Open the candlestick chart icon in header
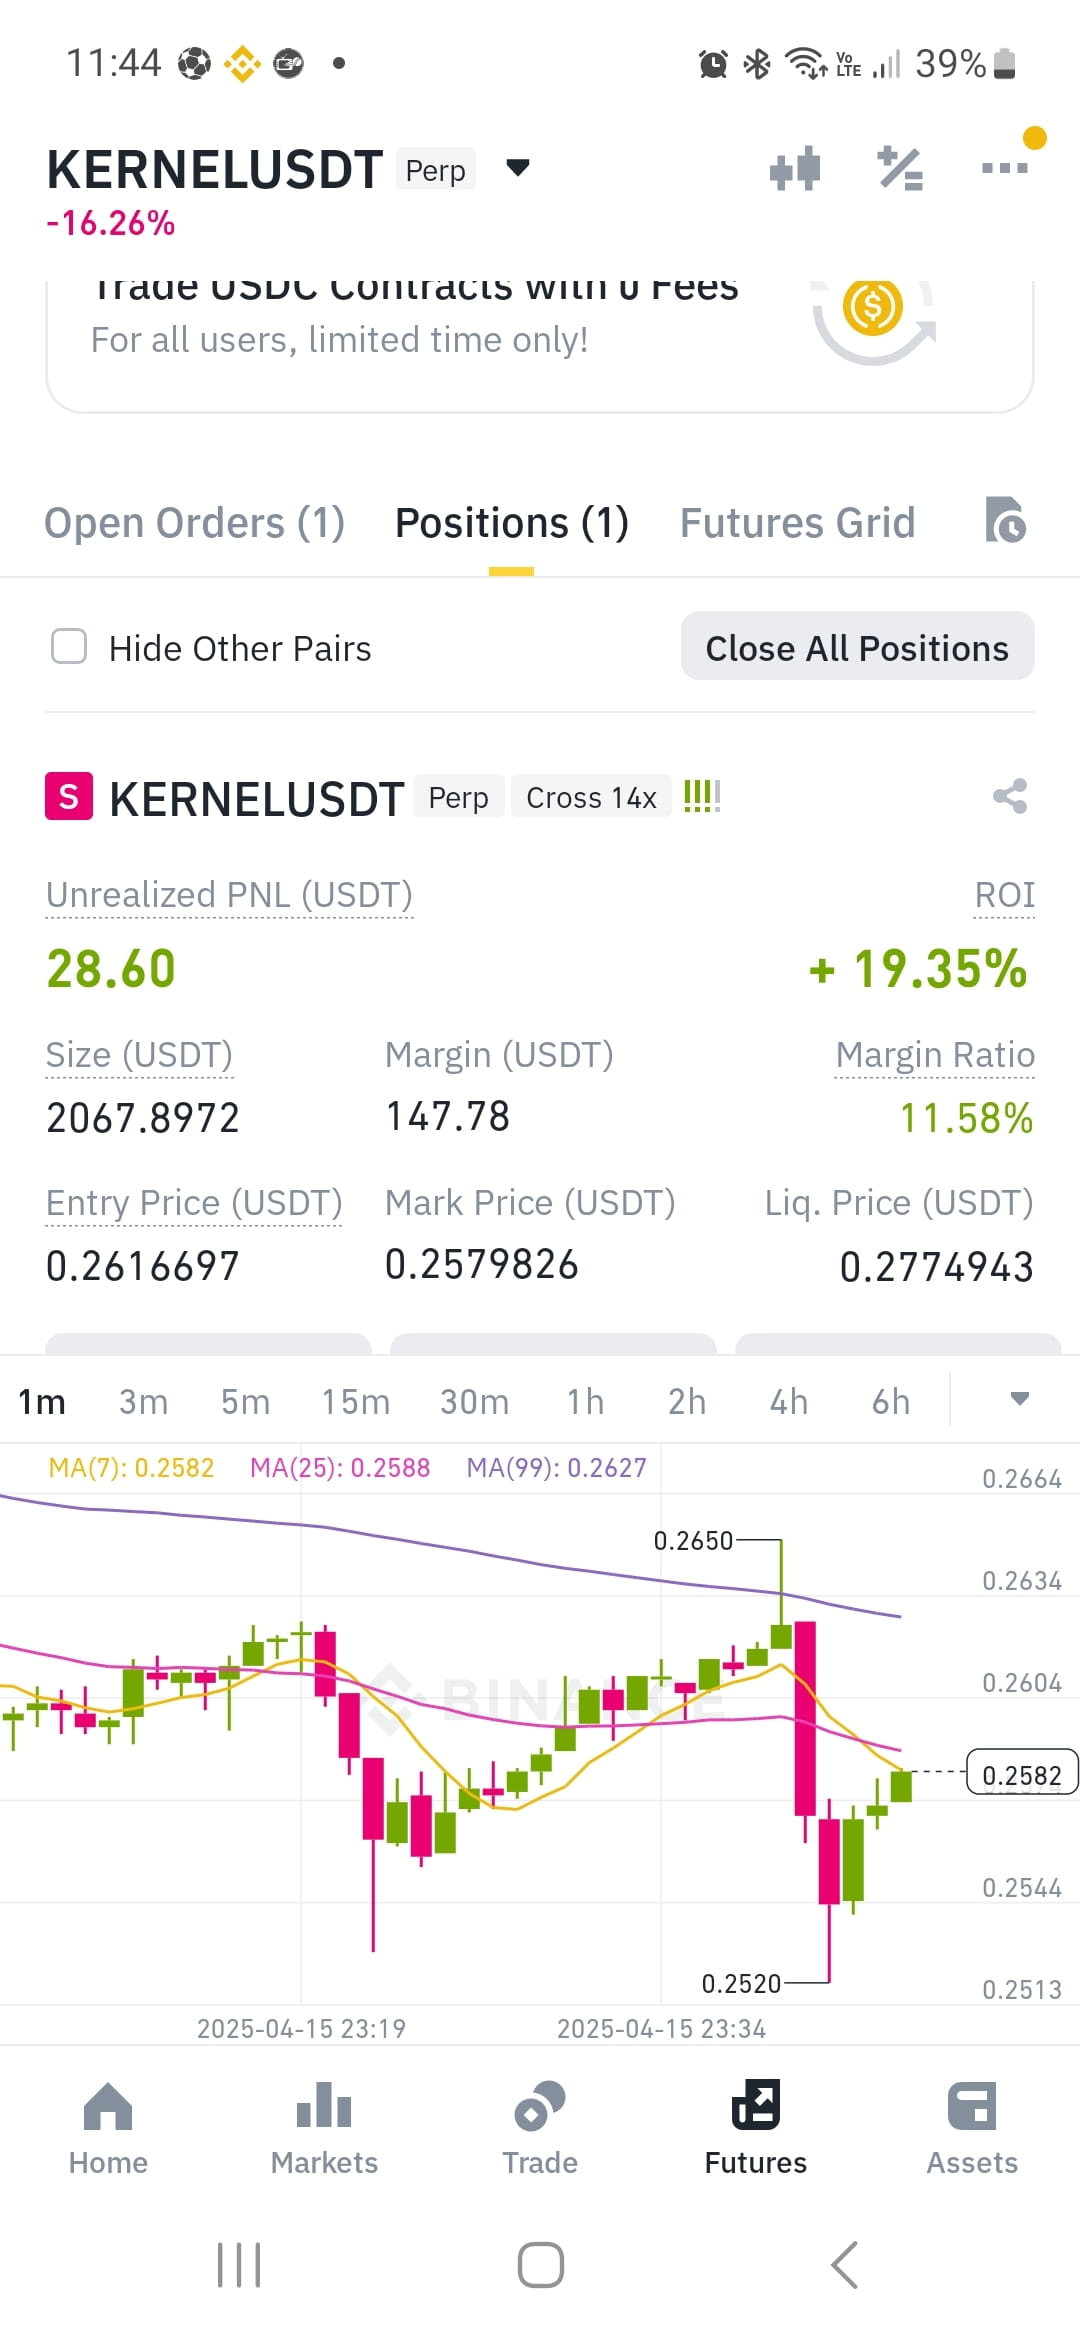Screen dimensions: 1080x2340 click(x=795, y=168)
